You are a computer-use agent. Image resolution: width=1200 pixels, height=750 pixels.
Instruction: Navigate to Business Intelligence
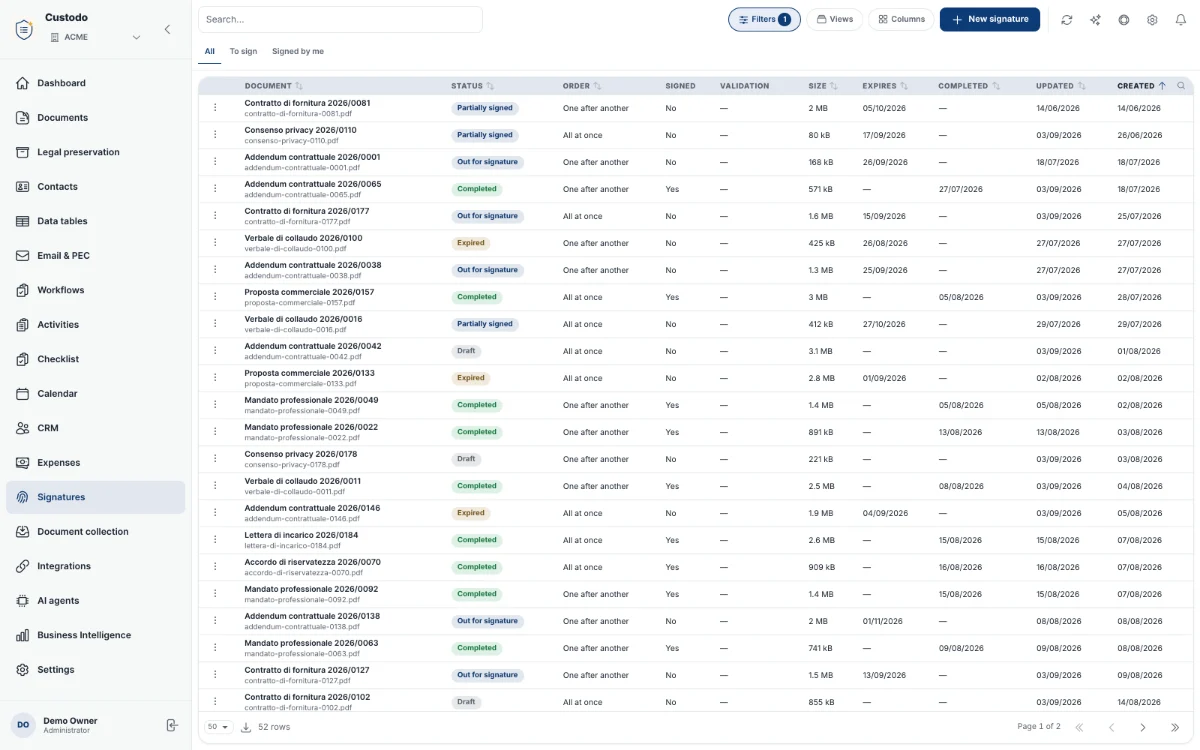pyautogui.click(x=96, y=635)
